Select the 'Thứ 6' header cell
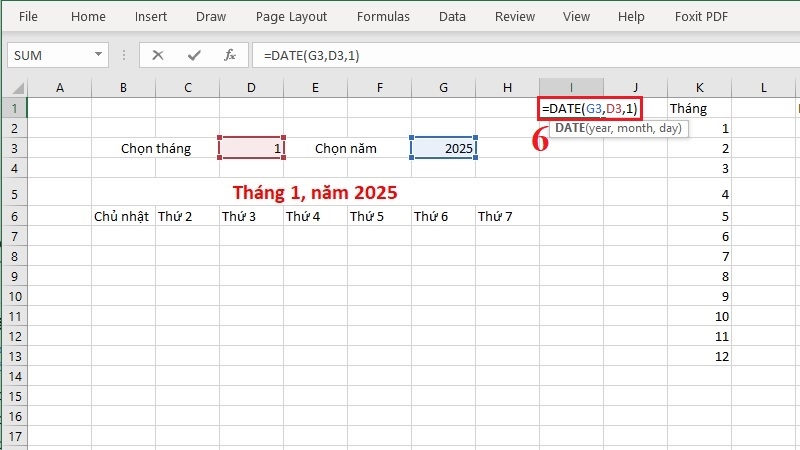The image size is (800, 450). tap(443, 216)
